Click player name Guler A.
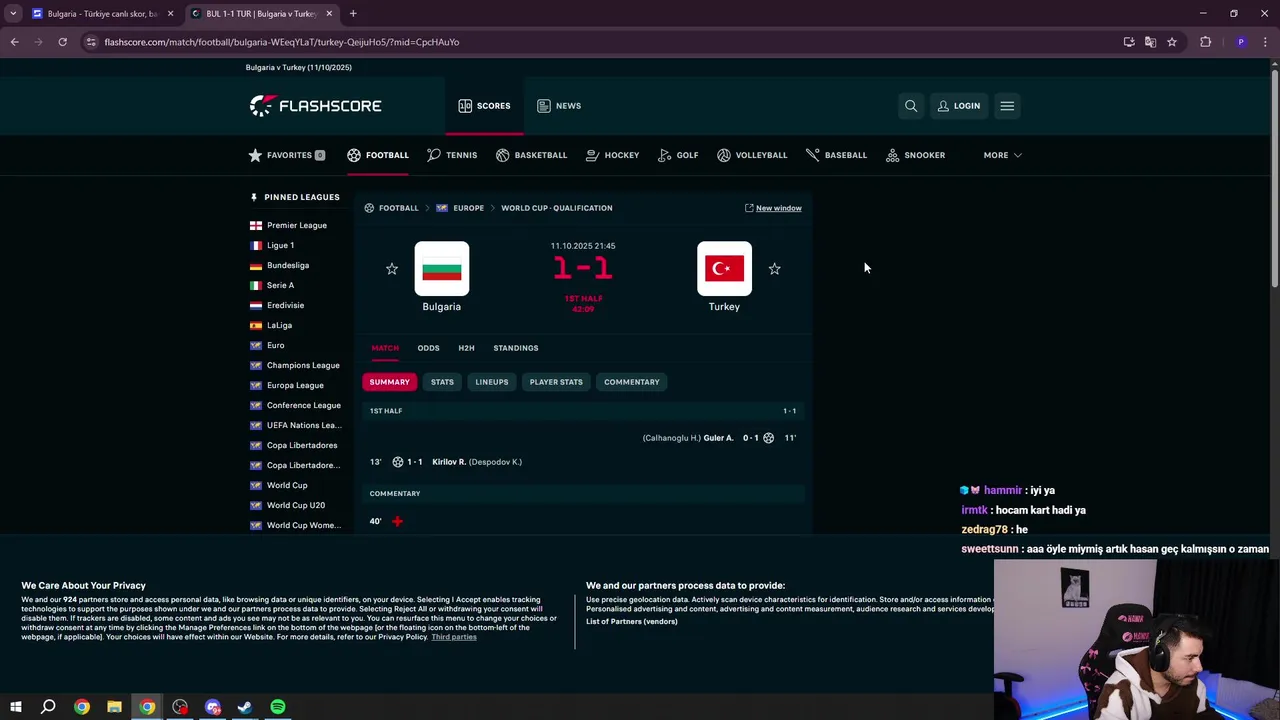 pos(718,438)
